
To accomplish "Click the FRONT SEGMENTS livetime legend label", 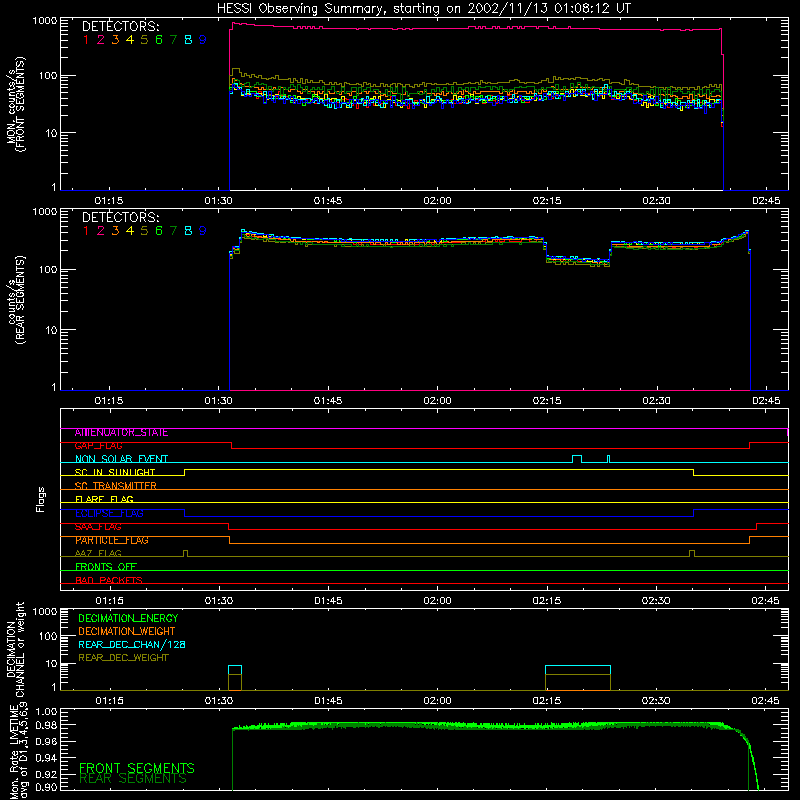I will tap(137, 768).
